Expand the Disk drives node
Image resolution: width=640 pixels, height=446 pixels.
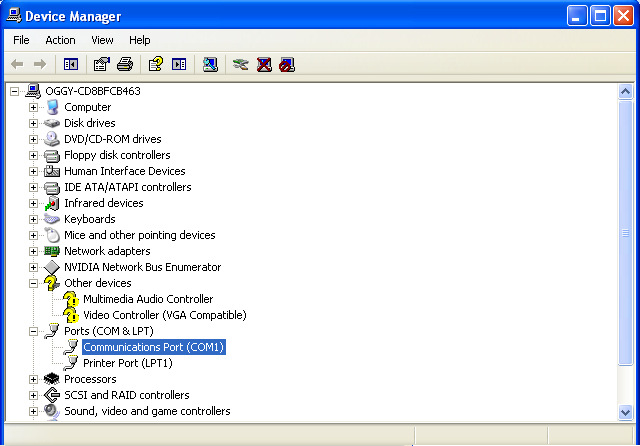(x=33, y=123)
